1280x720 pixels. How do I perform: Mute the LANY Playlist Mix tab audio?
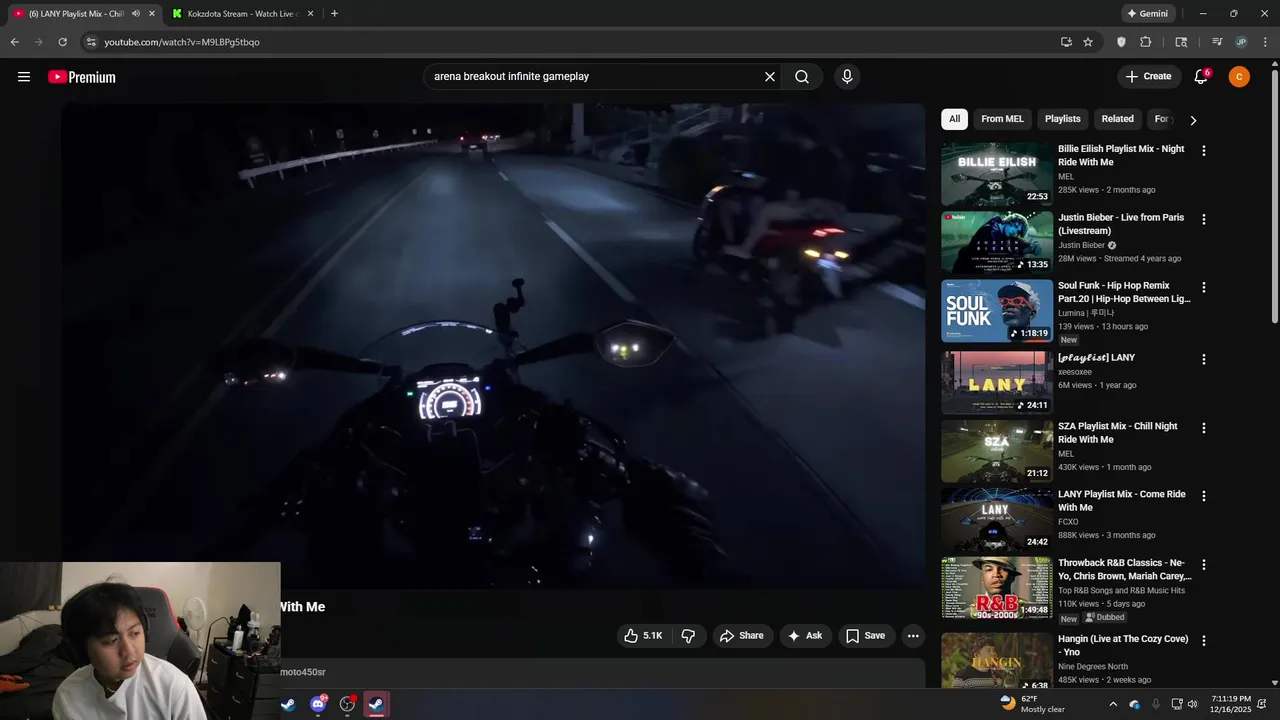click(136, 14)
